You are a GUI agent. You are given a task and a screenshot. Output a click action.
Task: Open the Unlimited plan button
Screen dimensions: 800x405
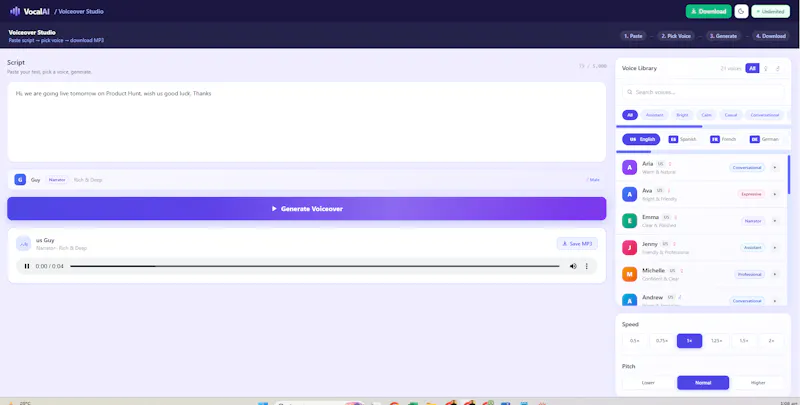tap(770, 11)
